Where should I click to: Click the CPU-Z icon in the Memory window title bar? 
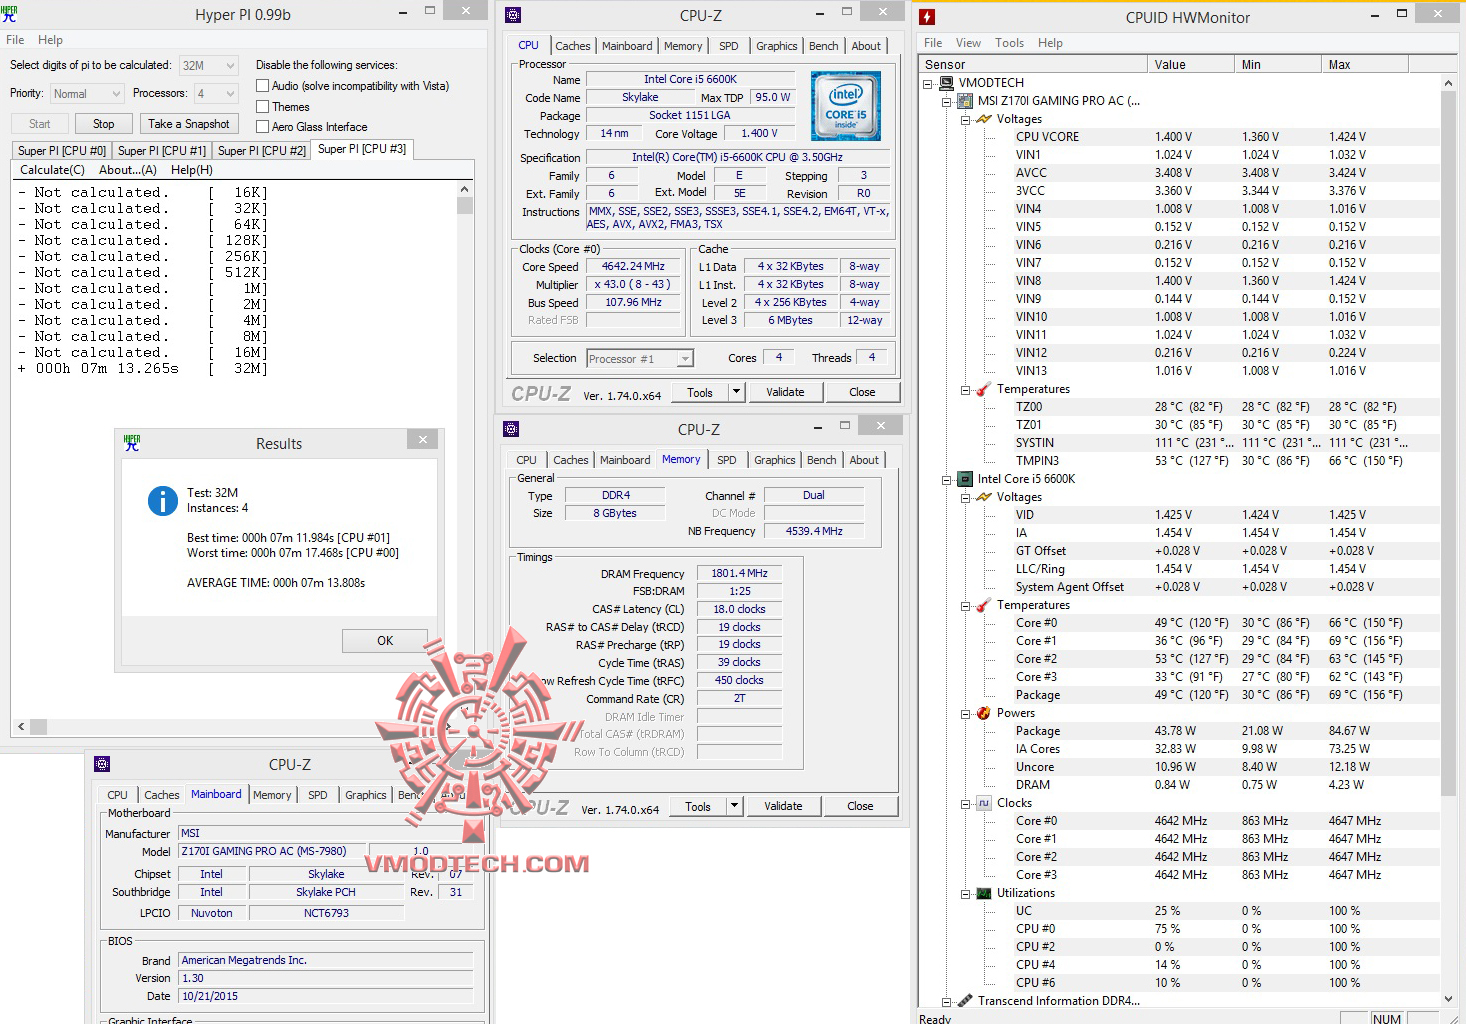(x=511, y=429)
